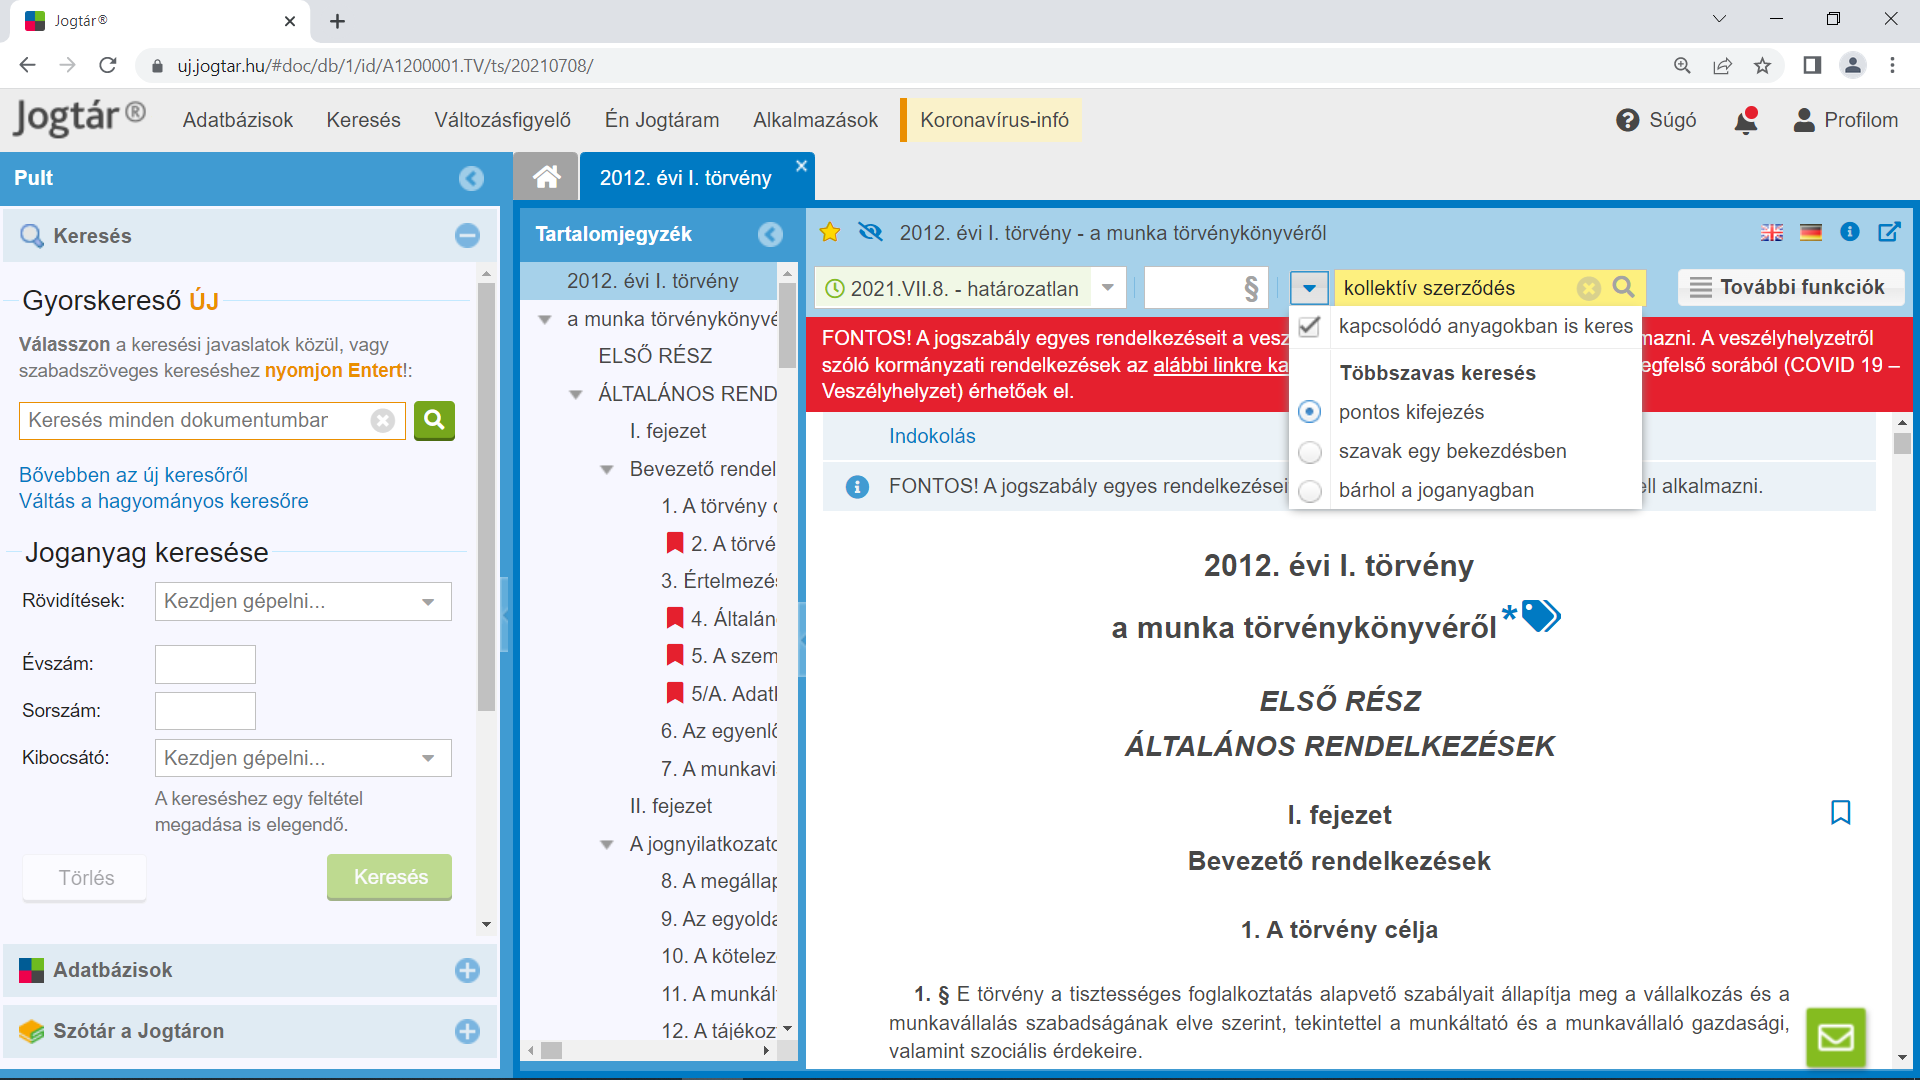Select bárhol a joganyagban radio option
Image resolution: width=1920 pixels, height=1080 pixels.
point(1309,491)
